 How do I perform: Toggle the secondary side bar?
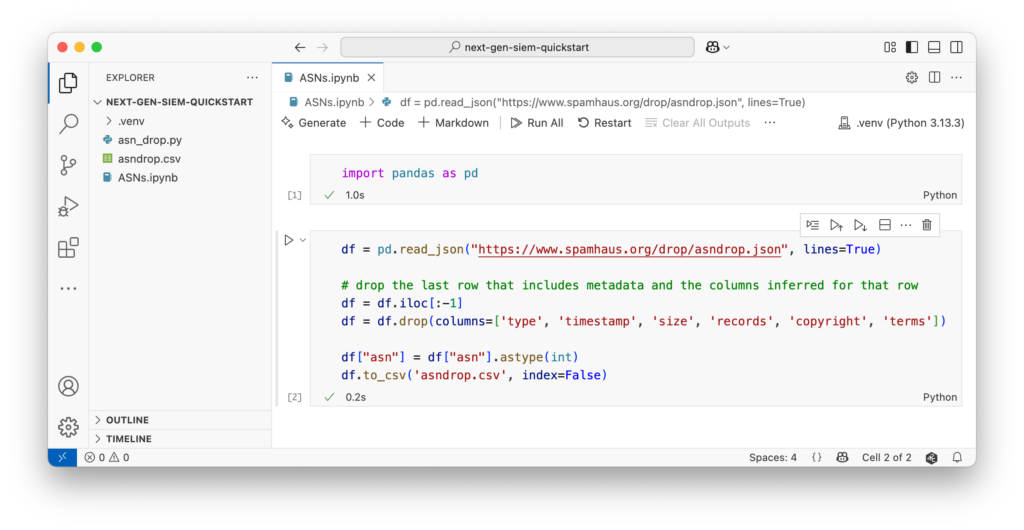(x=957, y=47)
